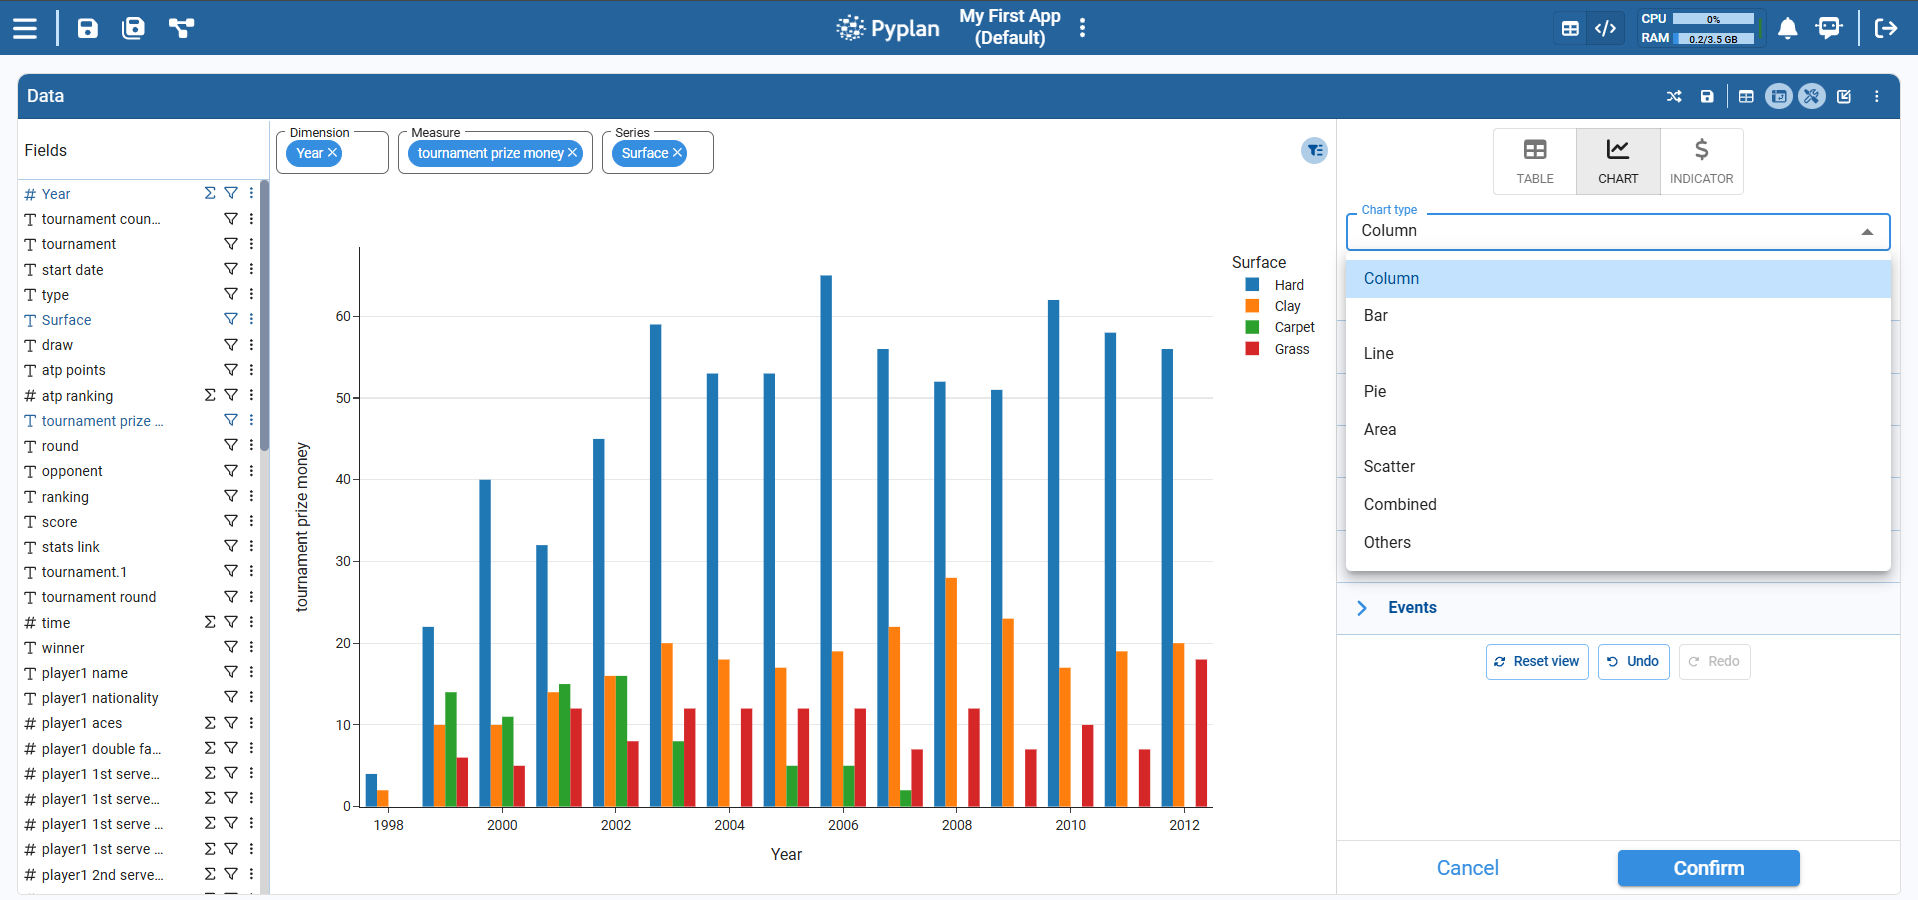Open the code view icon
The width and height of the screenshot is (1918, 900).
point(1605,28)
